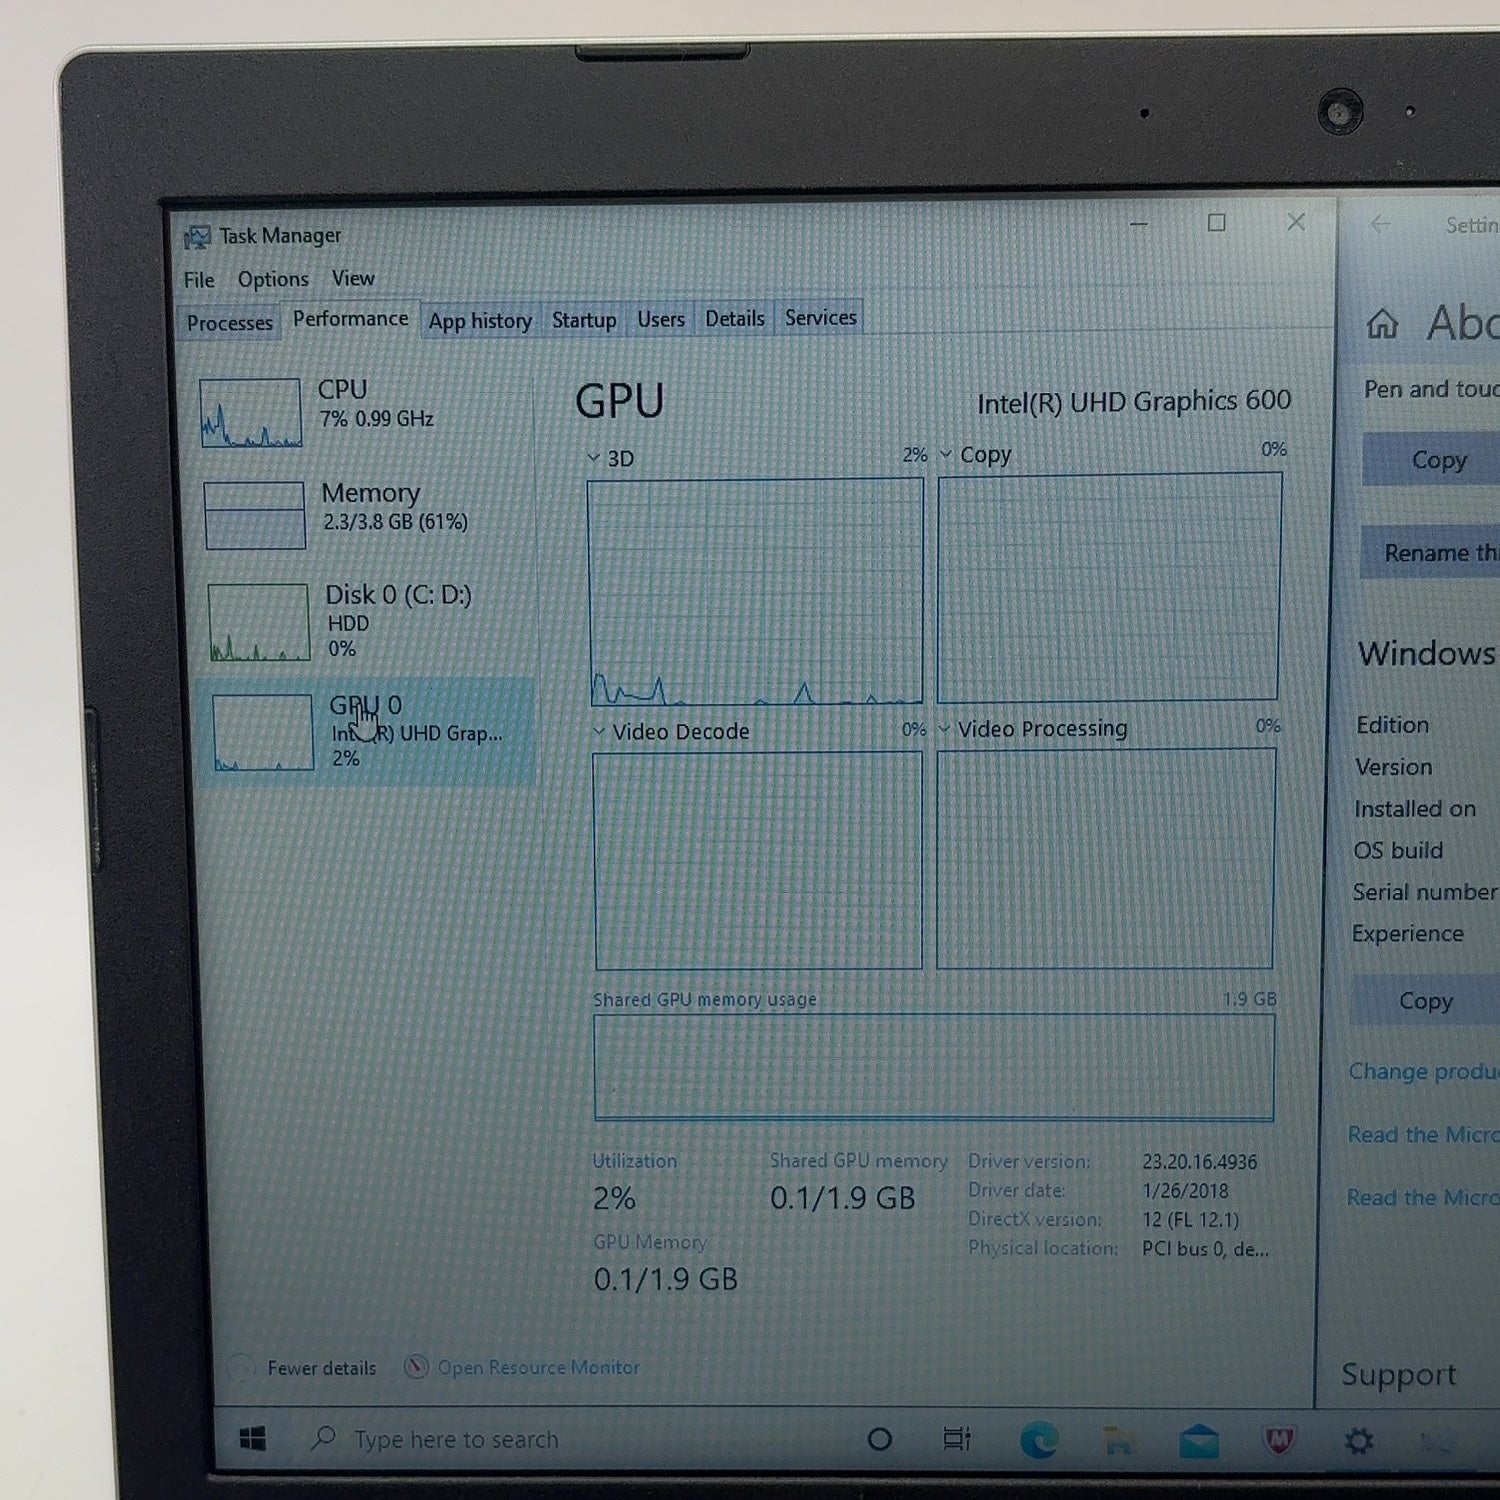The height and width of the screenshot is (1500, 1500).
Task: Click the Installed on label in Settings
Action: (1414, 808)
